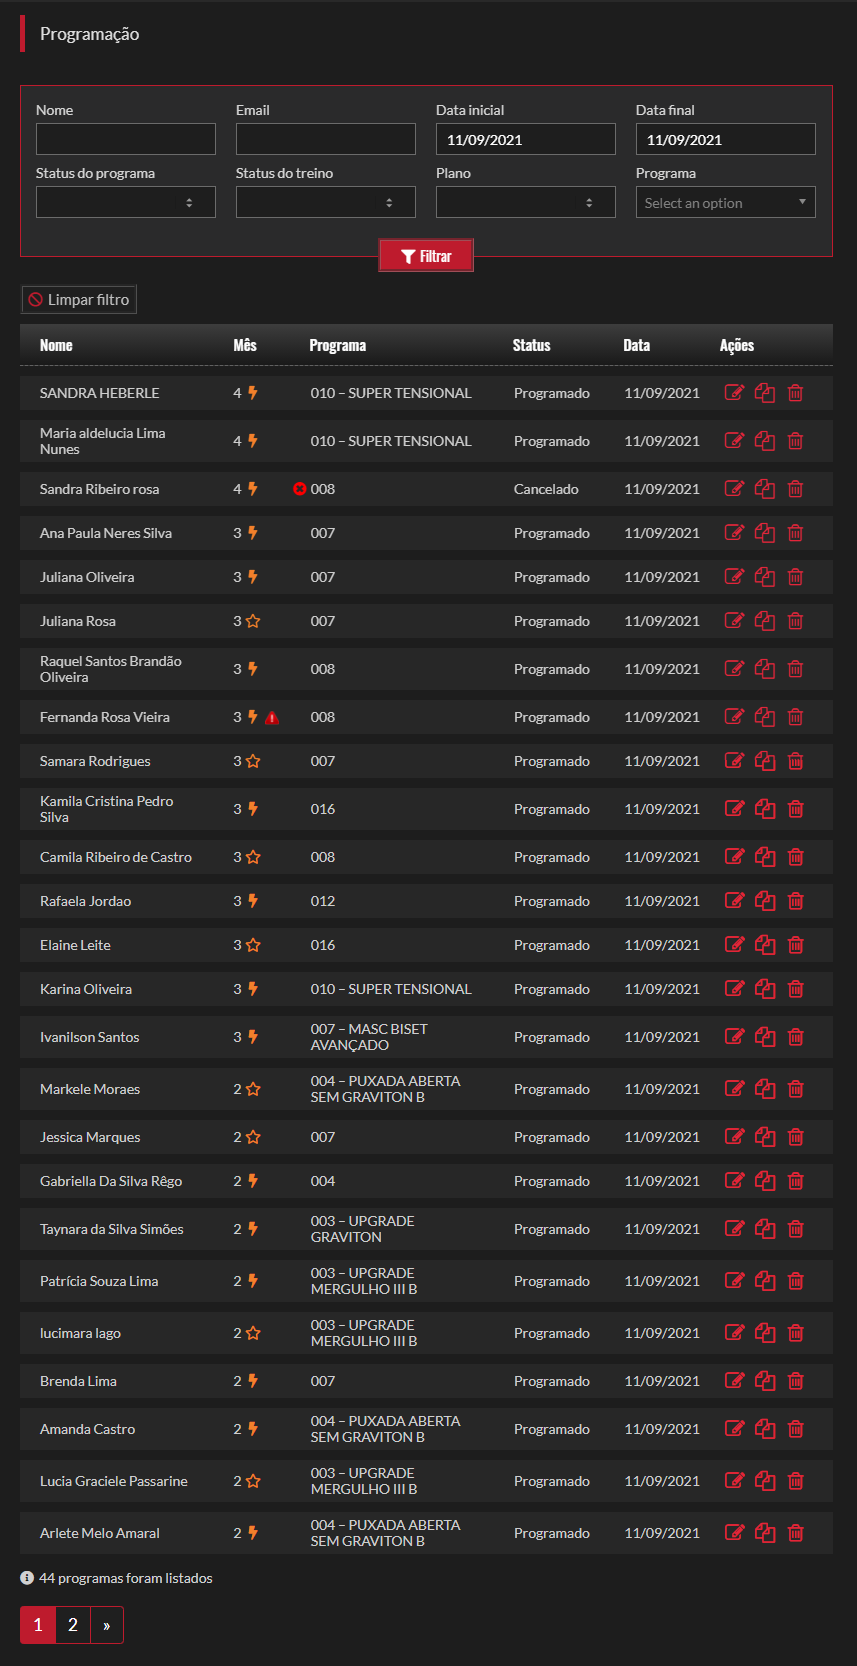
Task: Click the Nome input field
Action: coord(126,139)
